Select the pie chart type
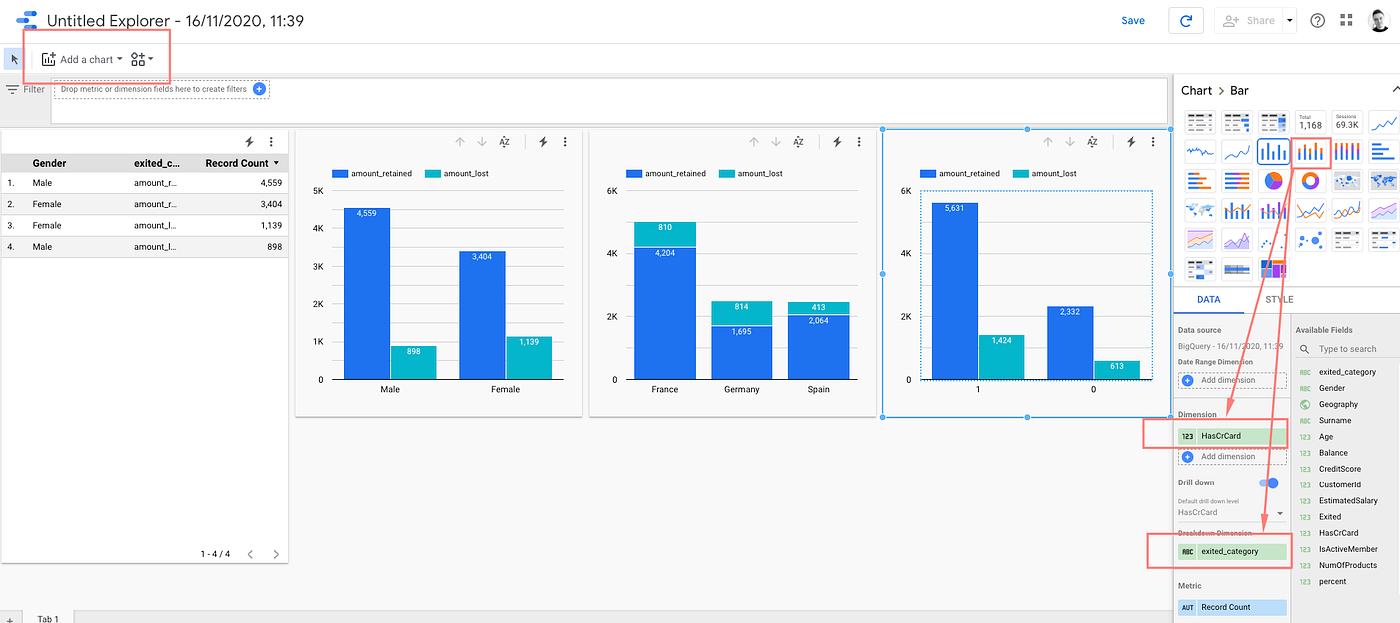 pos(1274,181)
